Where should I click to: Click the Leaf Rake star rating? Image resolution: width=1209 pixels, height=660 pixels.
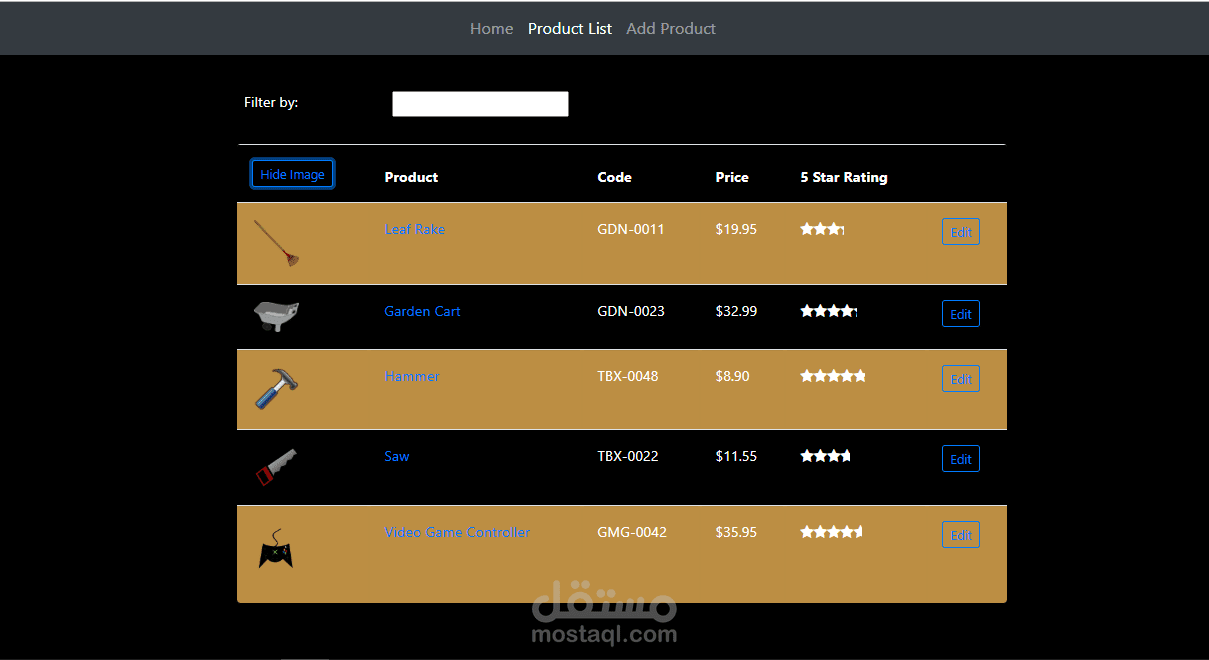coord(822,229)
